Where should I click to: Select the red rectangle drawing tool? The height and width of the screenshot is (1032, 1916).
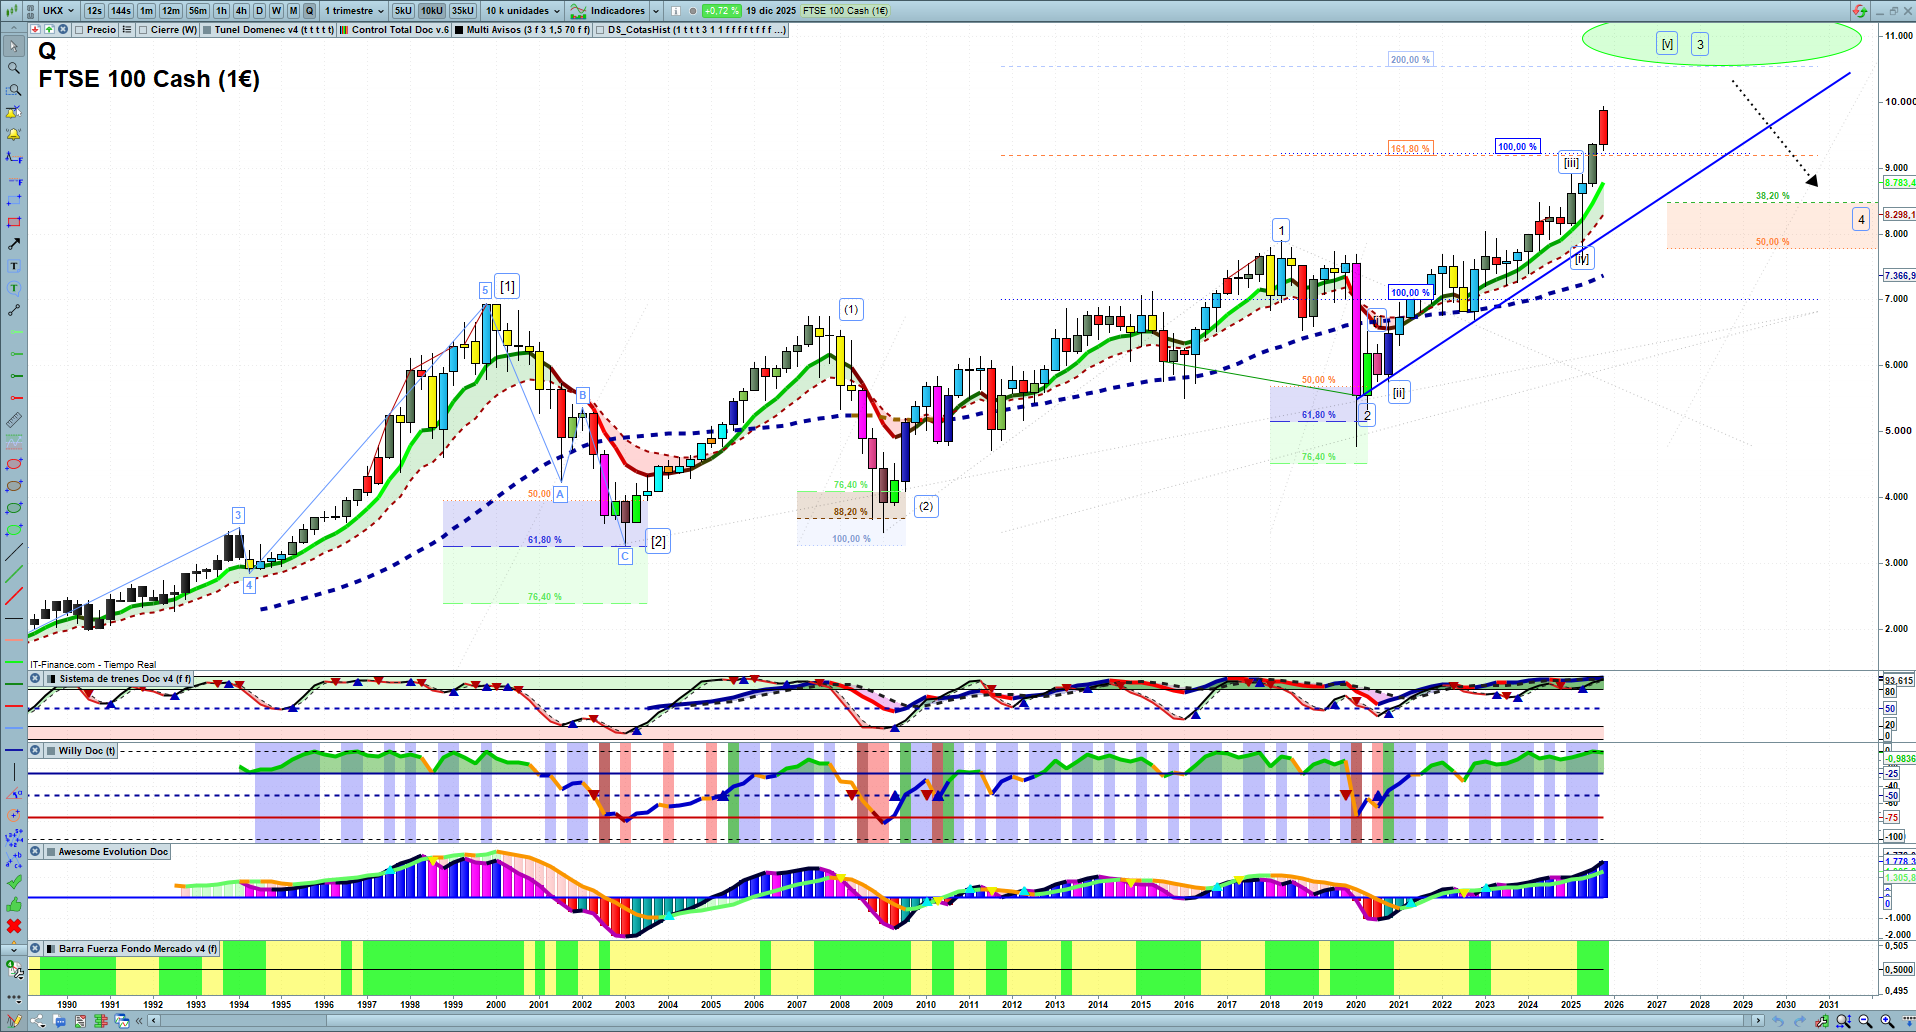14,222
